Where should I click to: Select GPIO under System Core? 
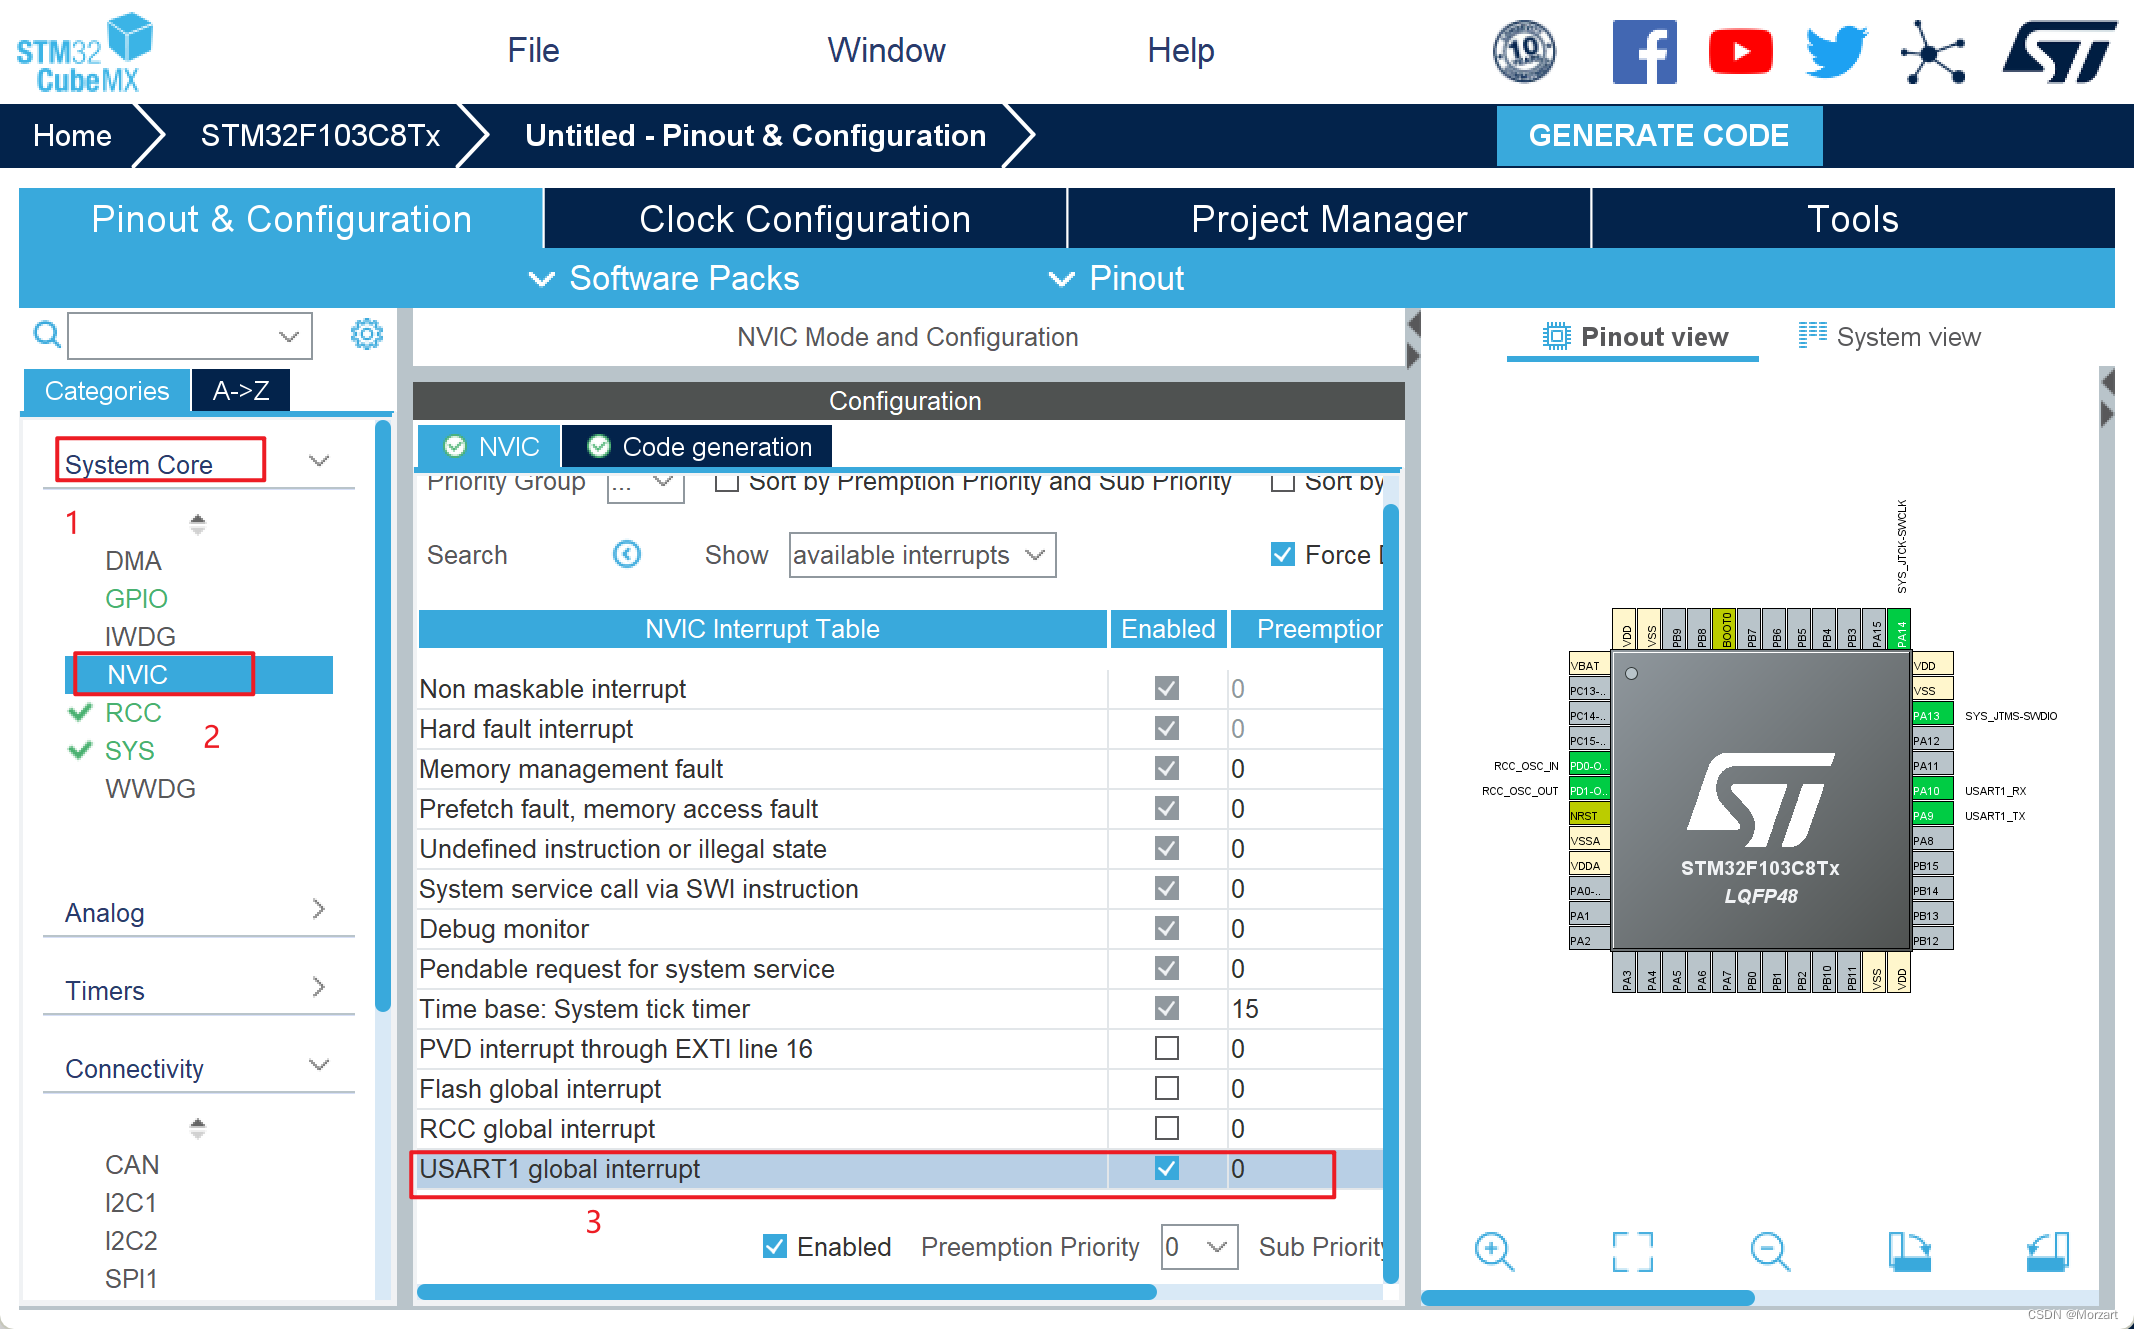pyautogui.click(x=136, y=598)
